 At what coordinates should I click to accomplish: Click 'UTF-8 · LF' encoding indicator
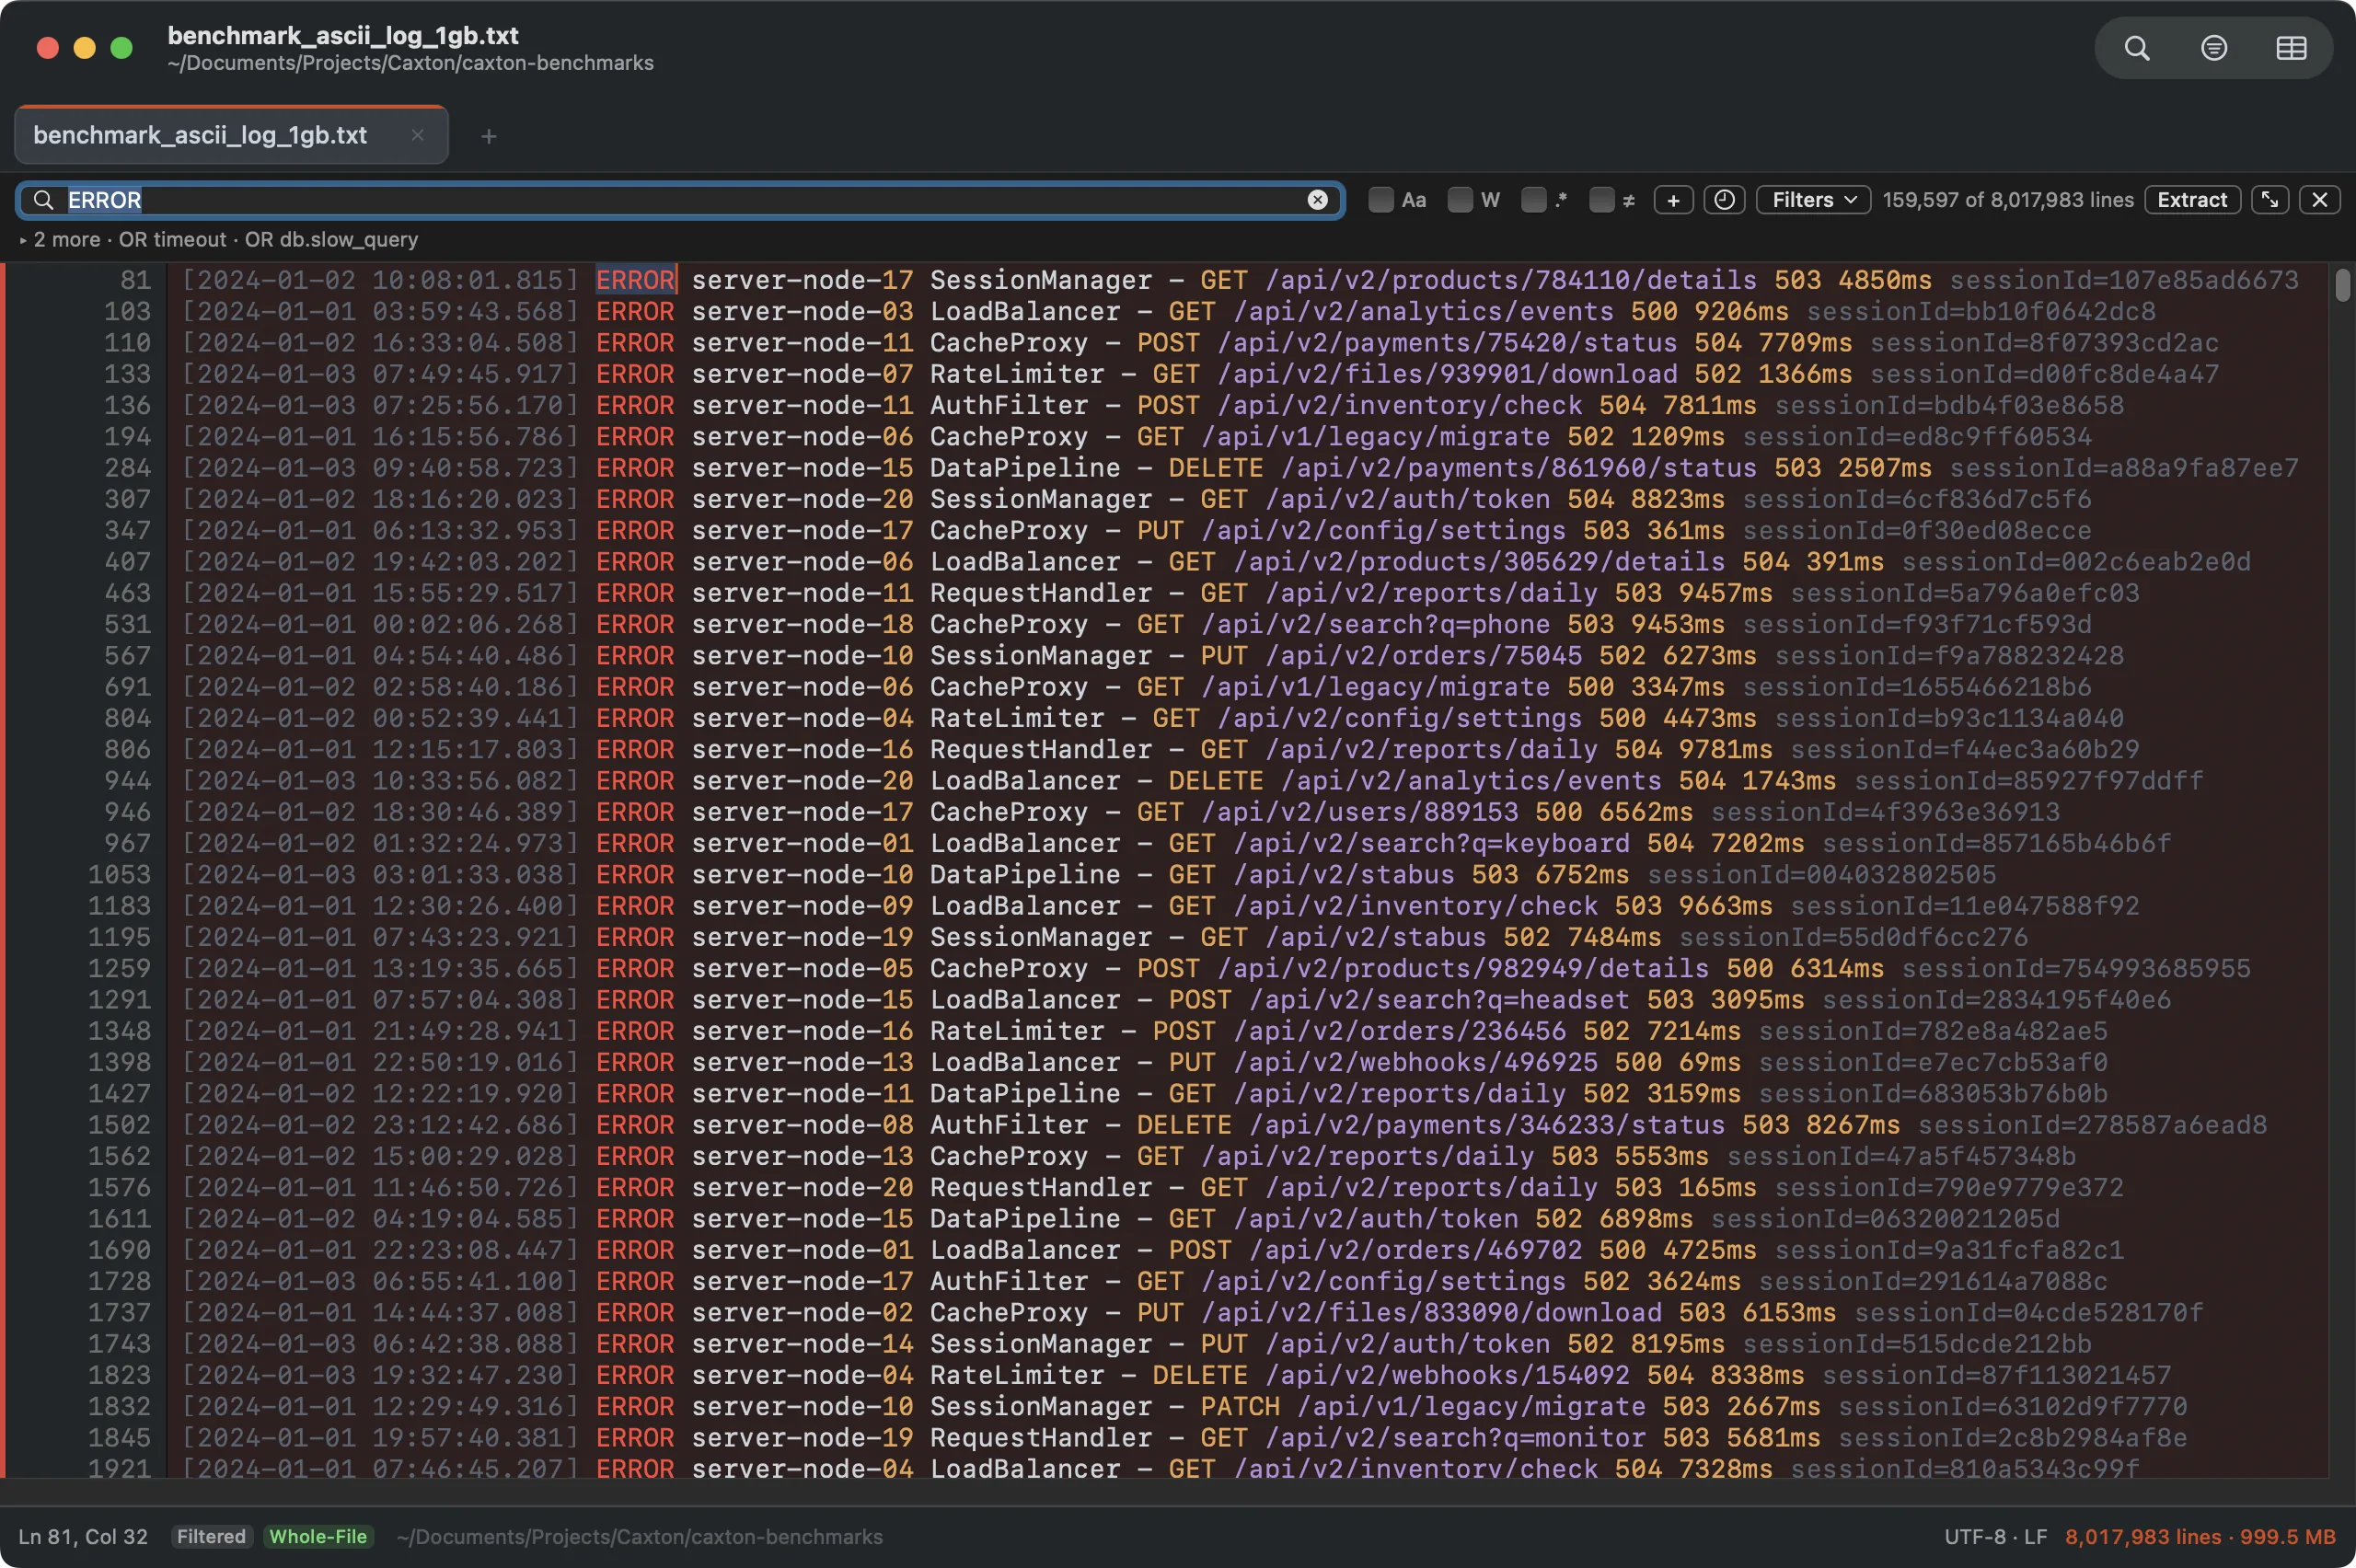pos(1995,1537)
